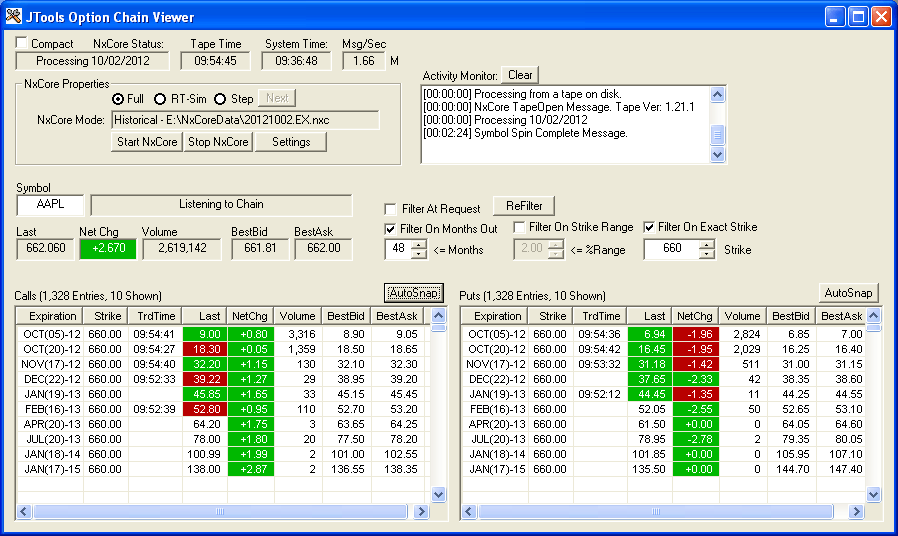The height and width of the screenshot is (536, 898).
Task: Click AutoSnap button above Calls table
Action: [x=413, y=293]
